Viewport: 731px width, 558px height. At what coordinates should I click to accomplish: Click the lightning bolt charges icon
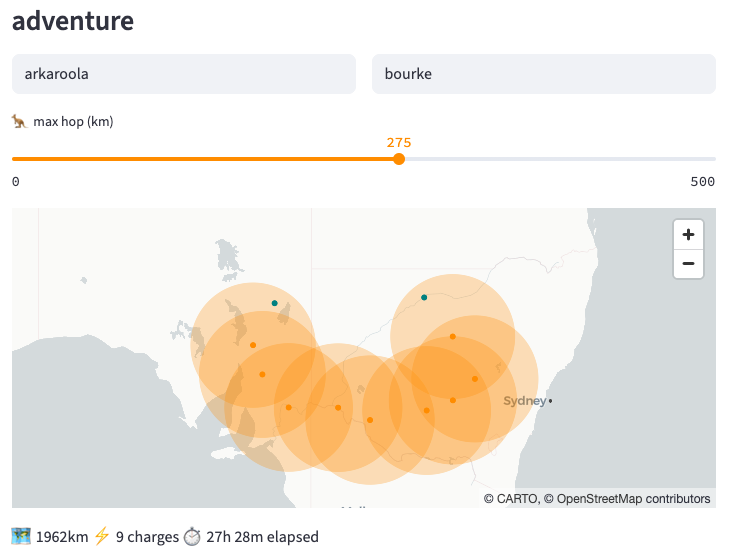coord(102,537)
